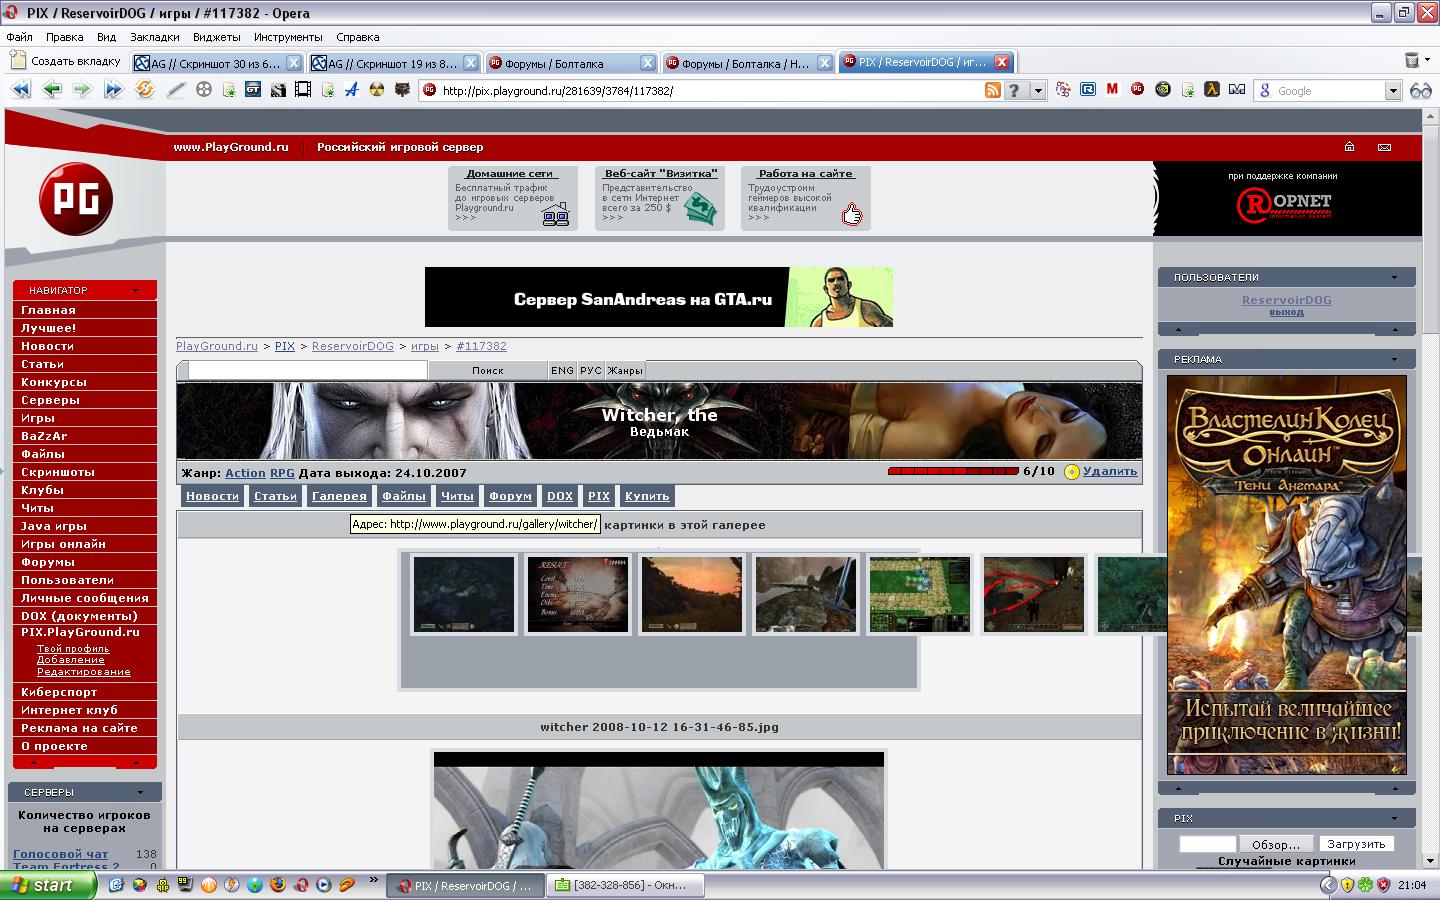
Task: Open the sunset landscape gallery thumbnail
Action: 692,595
